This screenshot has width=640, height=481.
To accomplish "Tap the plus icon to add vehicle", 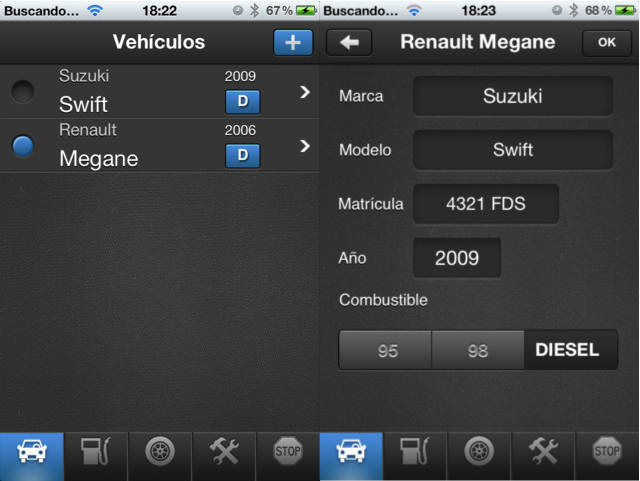I will [293, 42].
